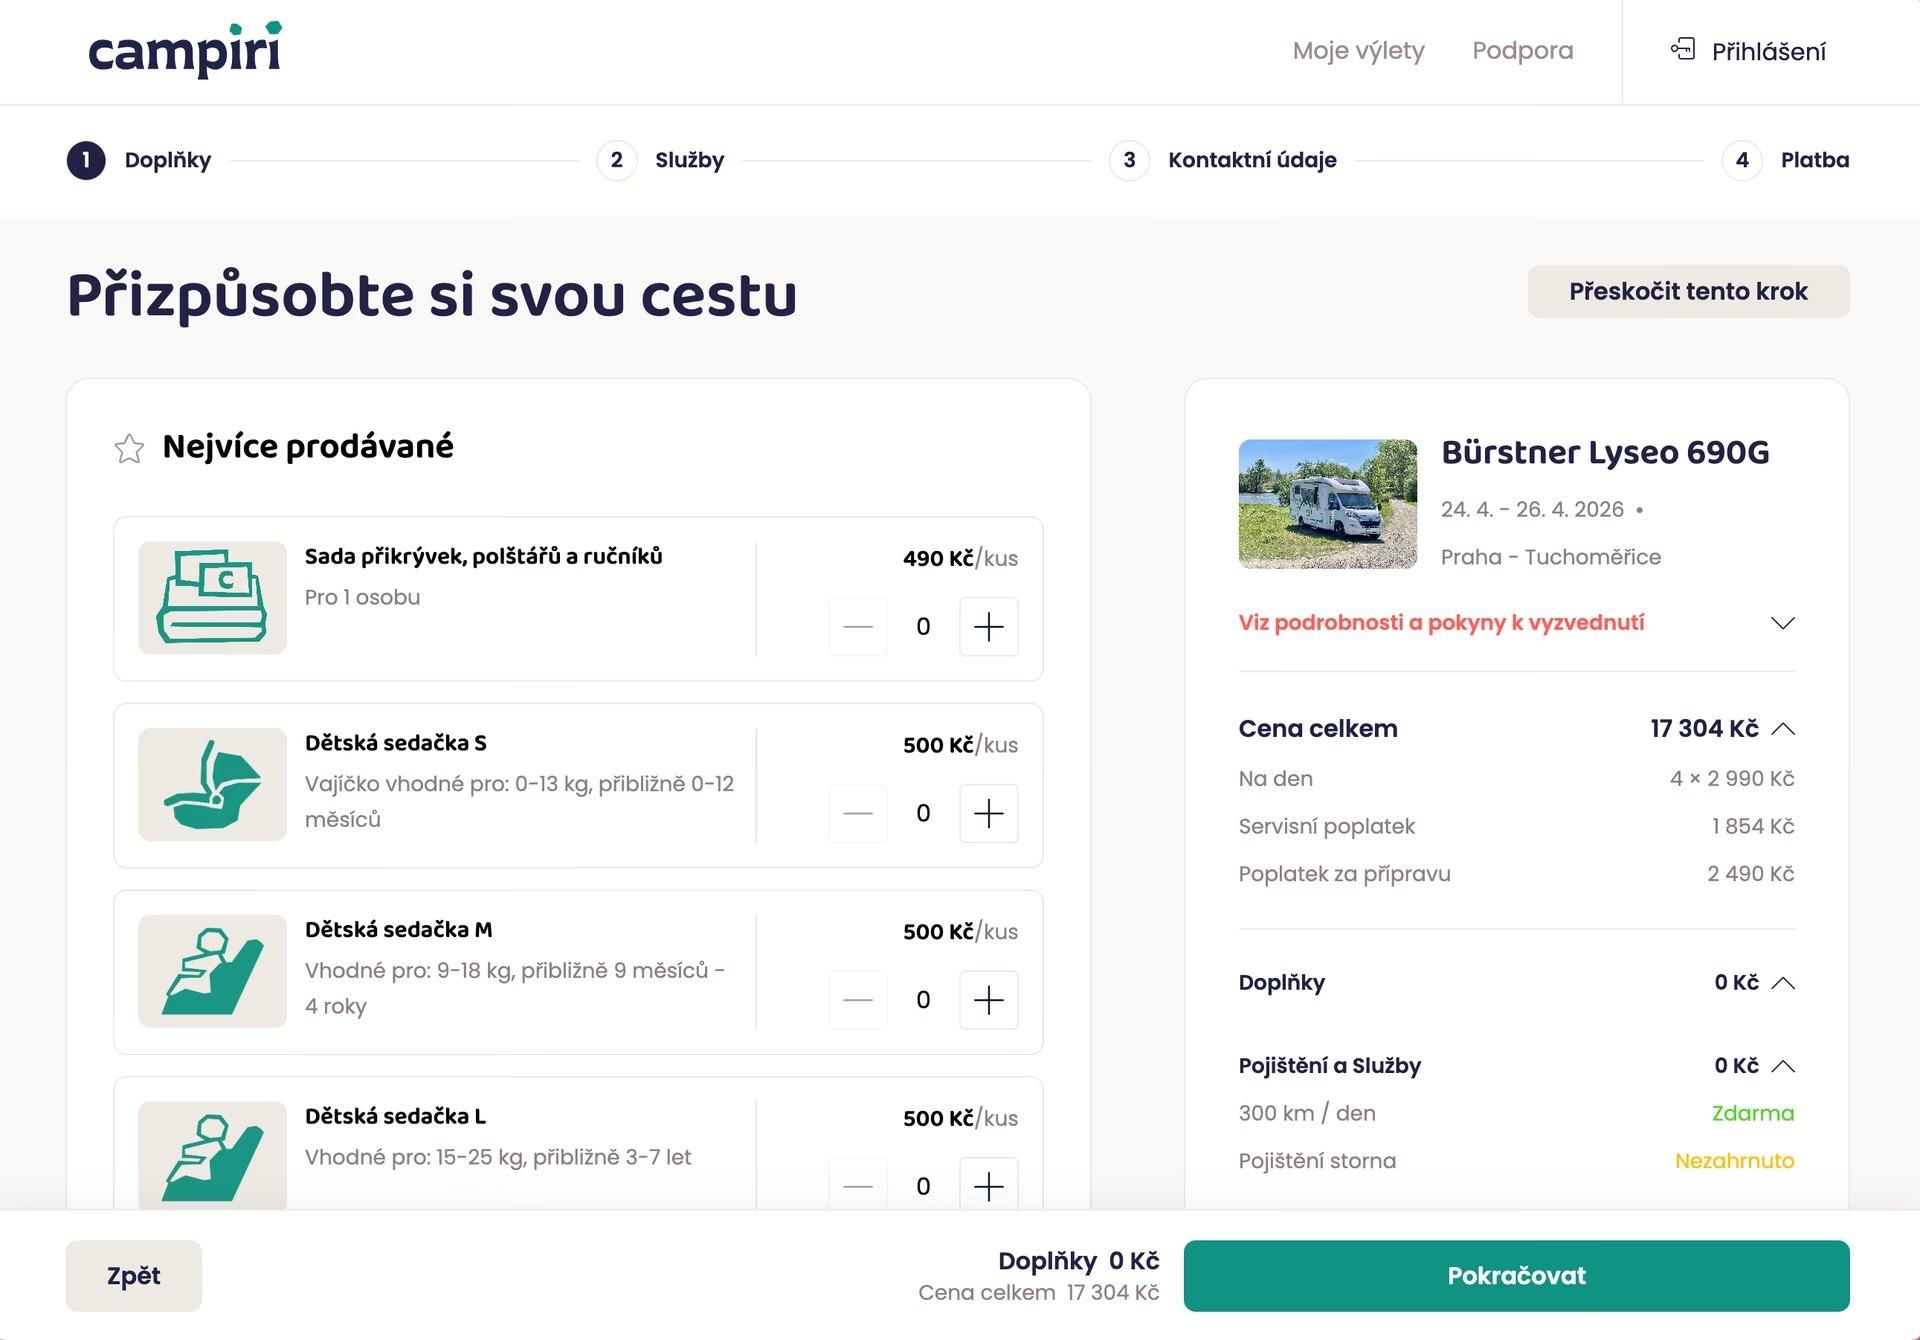The width and height of the screenshot is (1920, 1340).
Task: Open Viz podrobnosti a pokyny k vyzvednutí link
Action: point(1441,623)
